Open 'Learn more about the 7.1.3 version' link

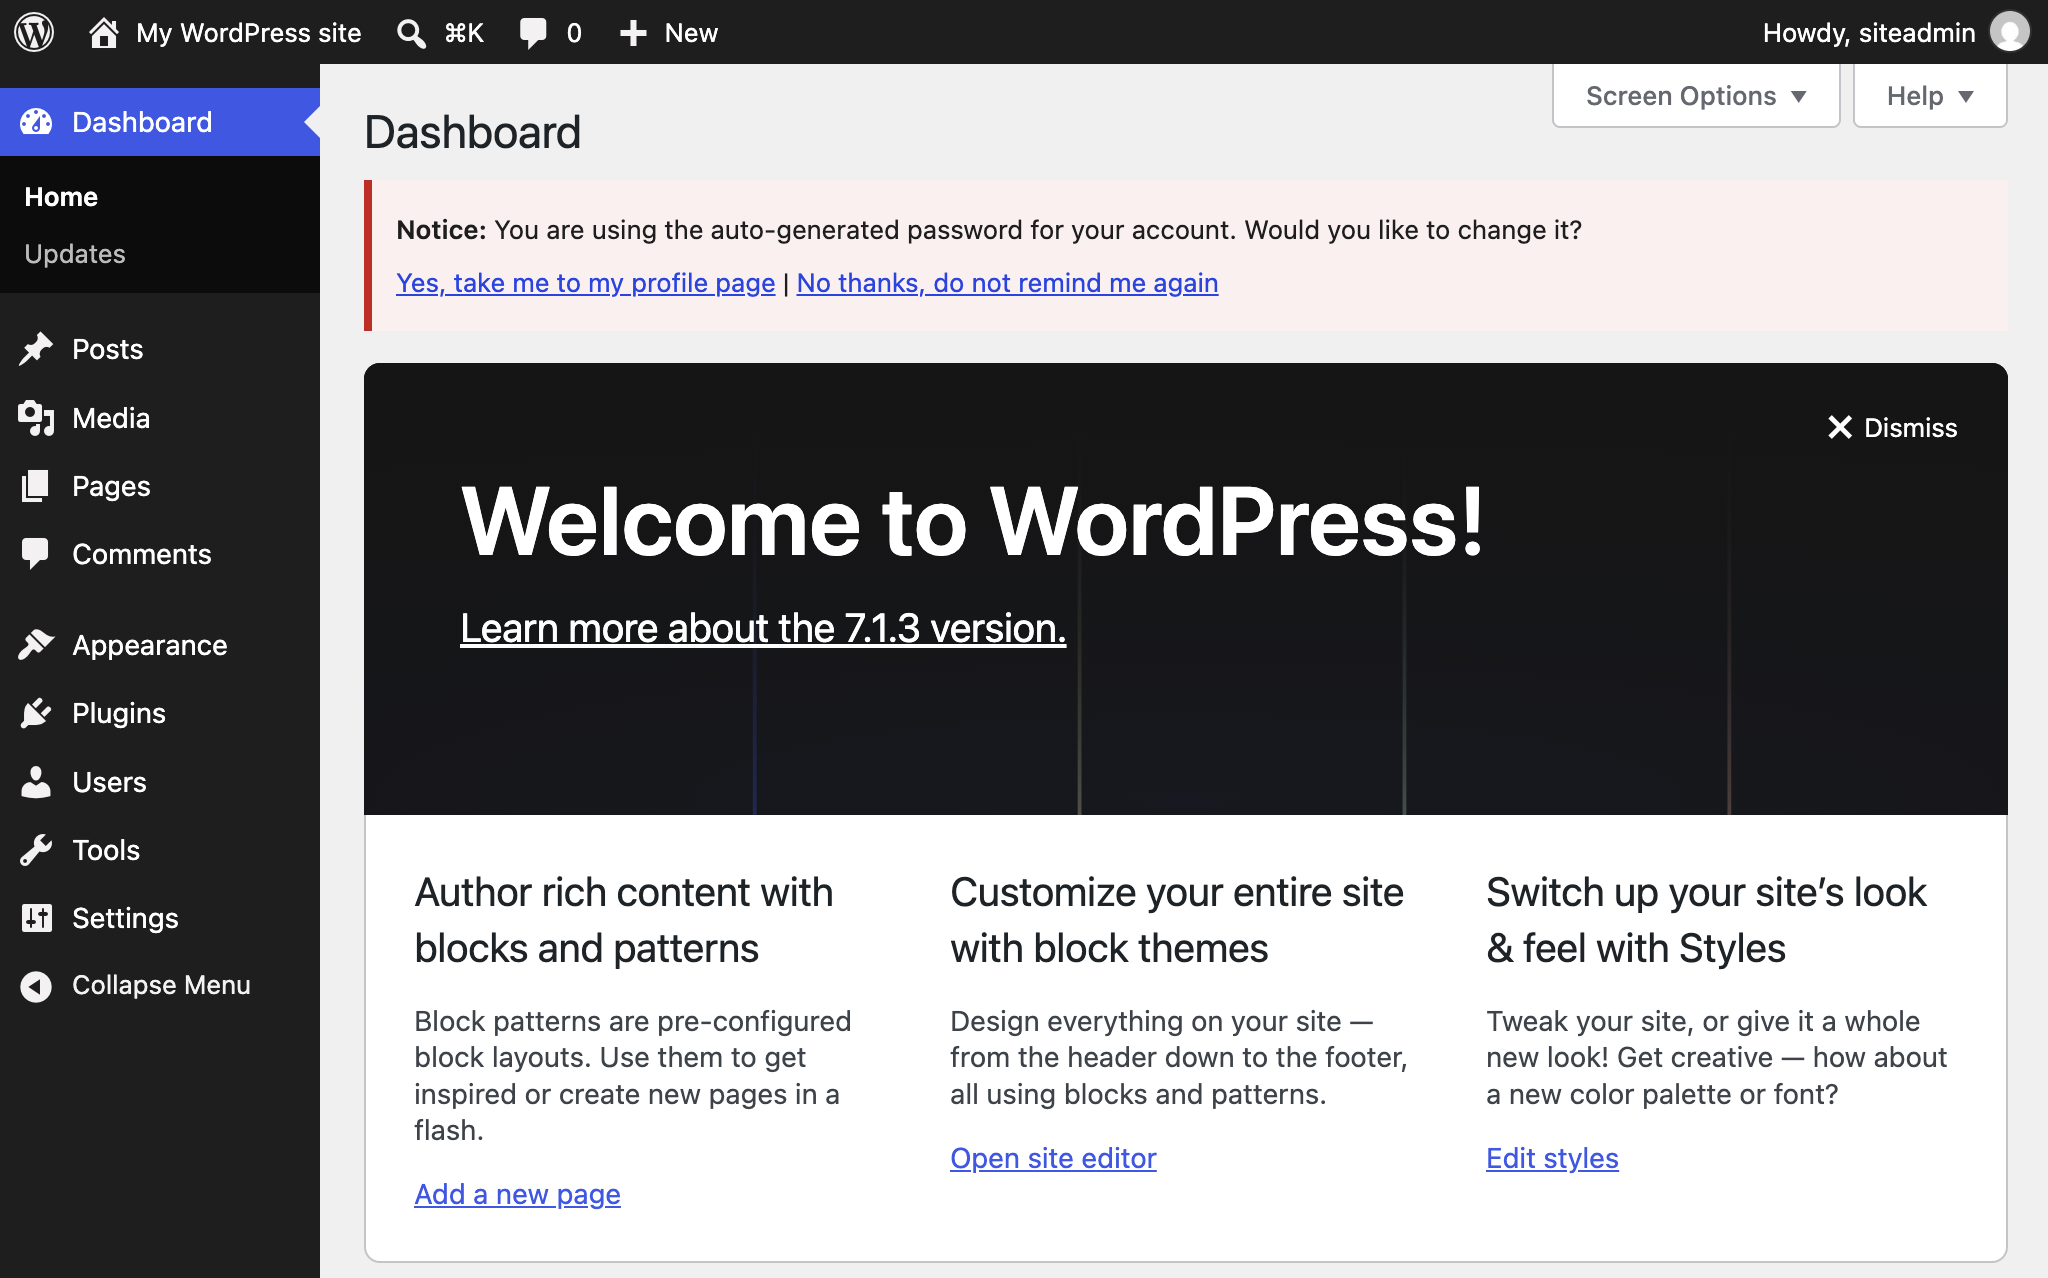point(763,628)
